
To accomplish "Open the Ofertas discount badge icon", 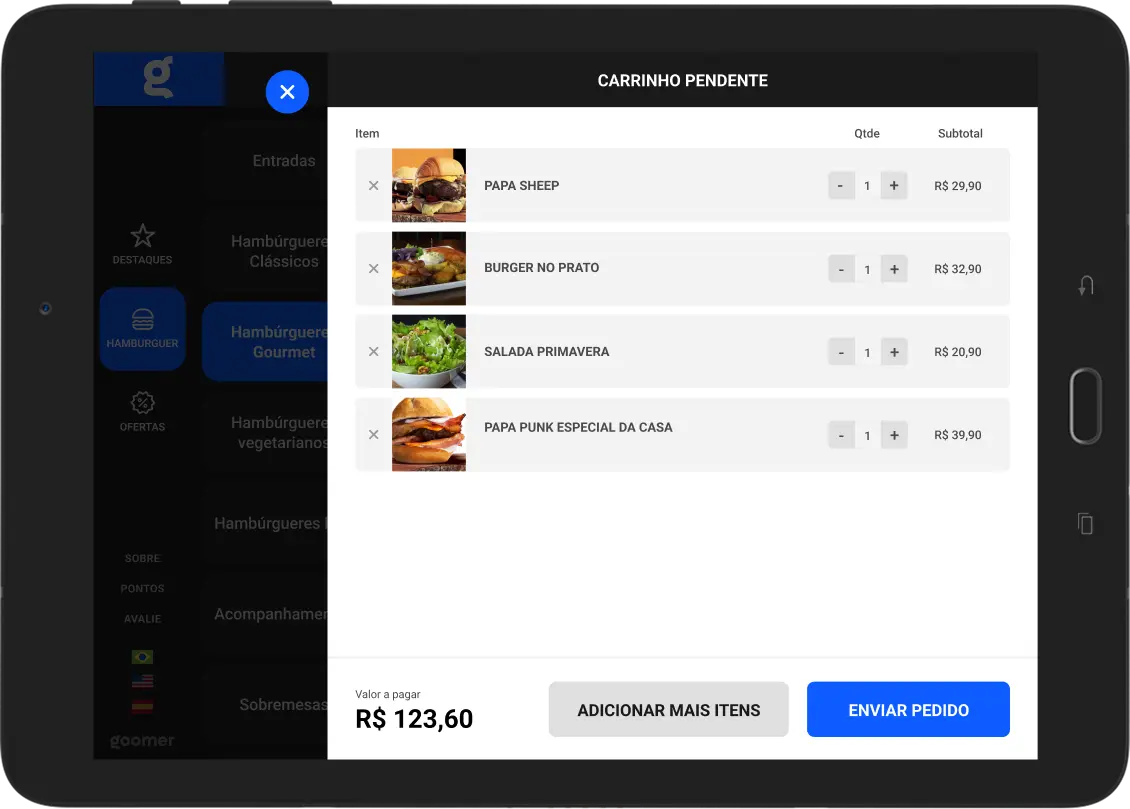I will click(142, 411).
